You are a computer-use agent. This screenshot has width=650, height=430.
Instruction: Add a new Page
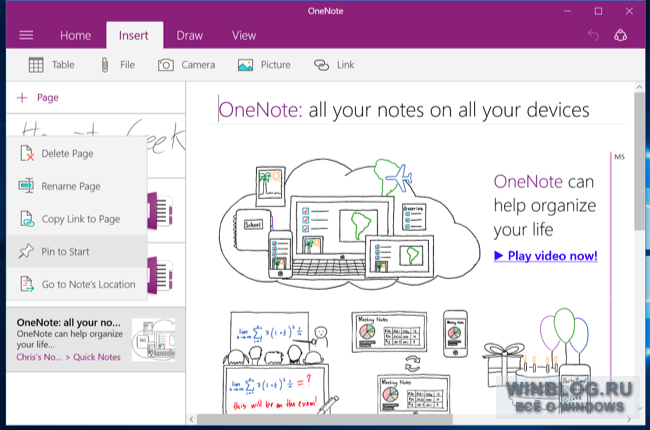click(x=38, y=98)
